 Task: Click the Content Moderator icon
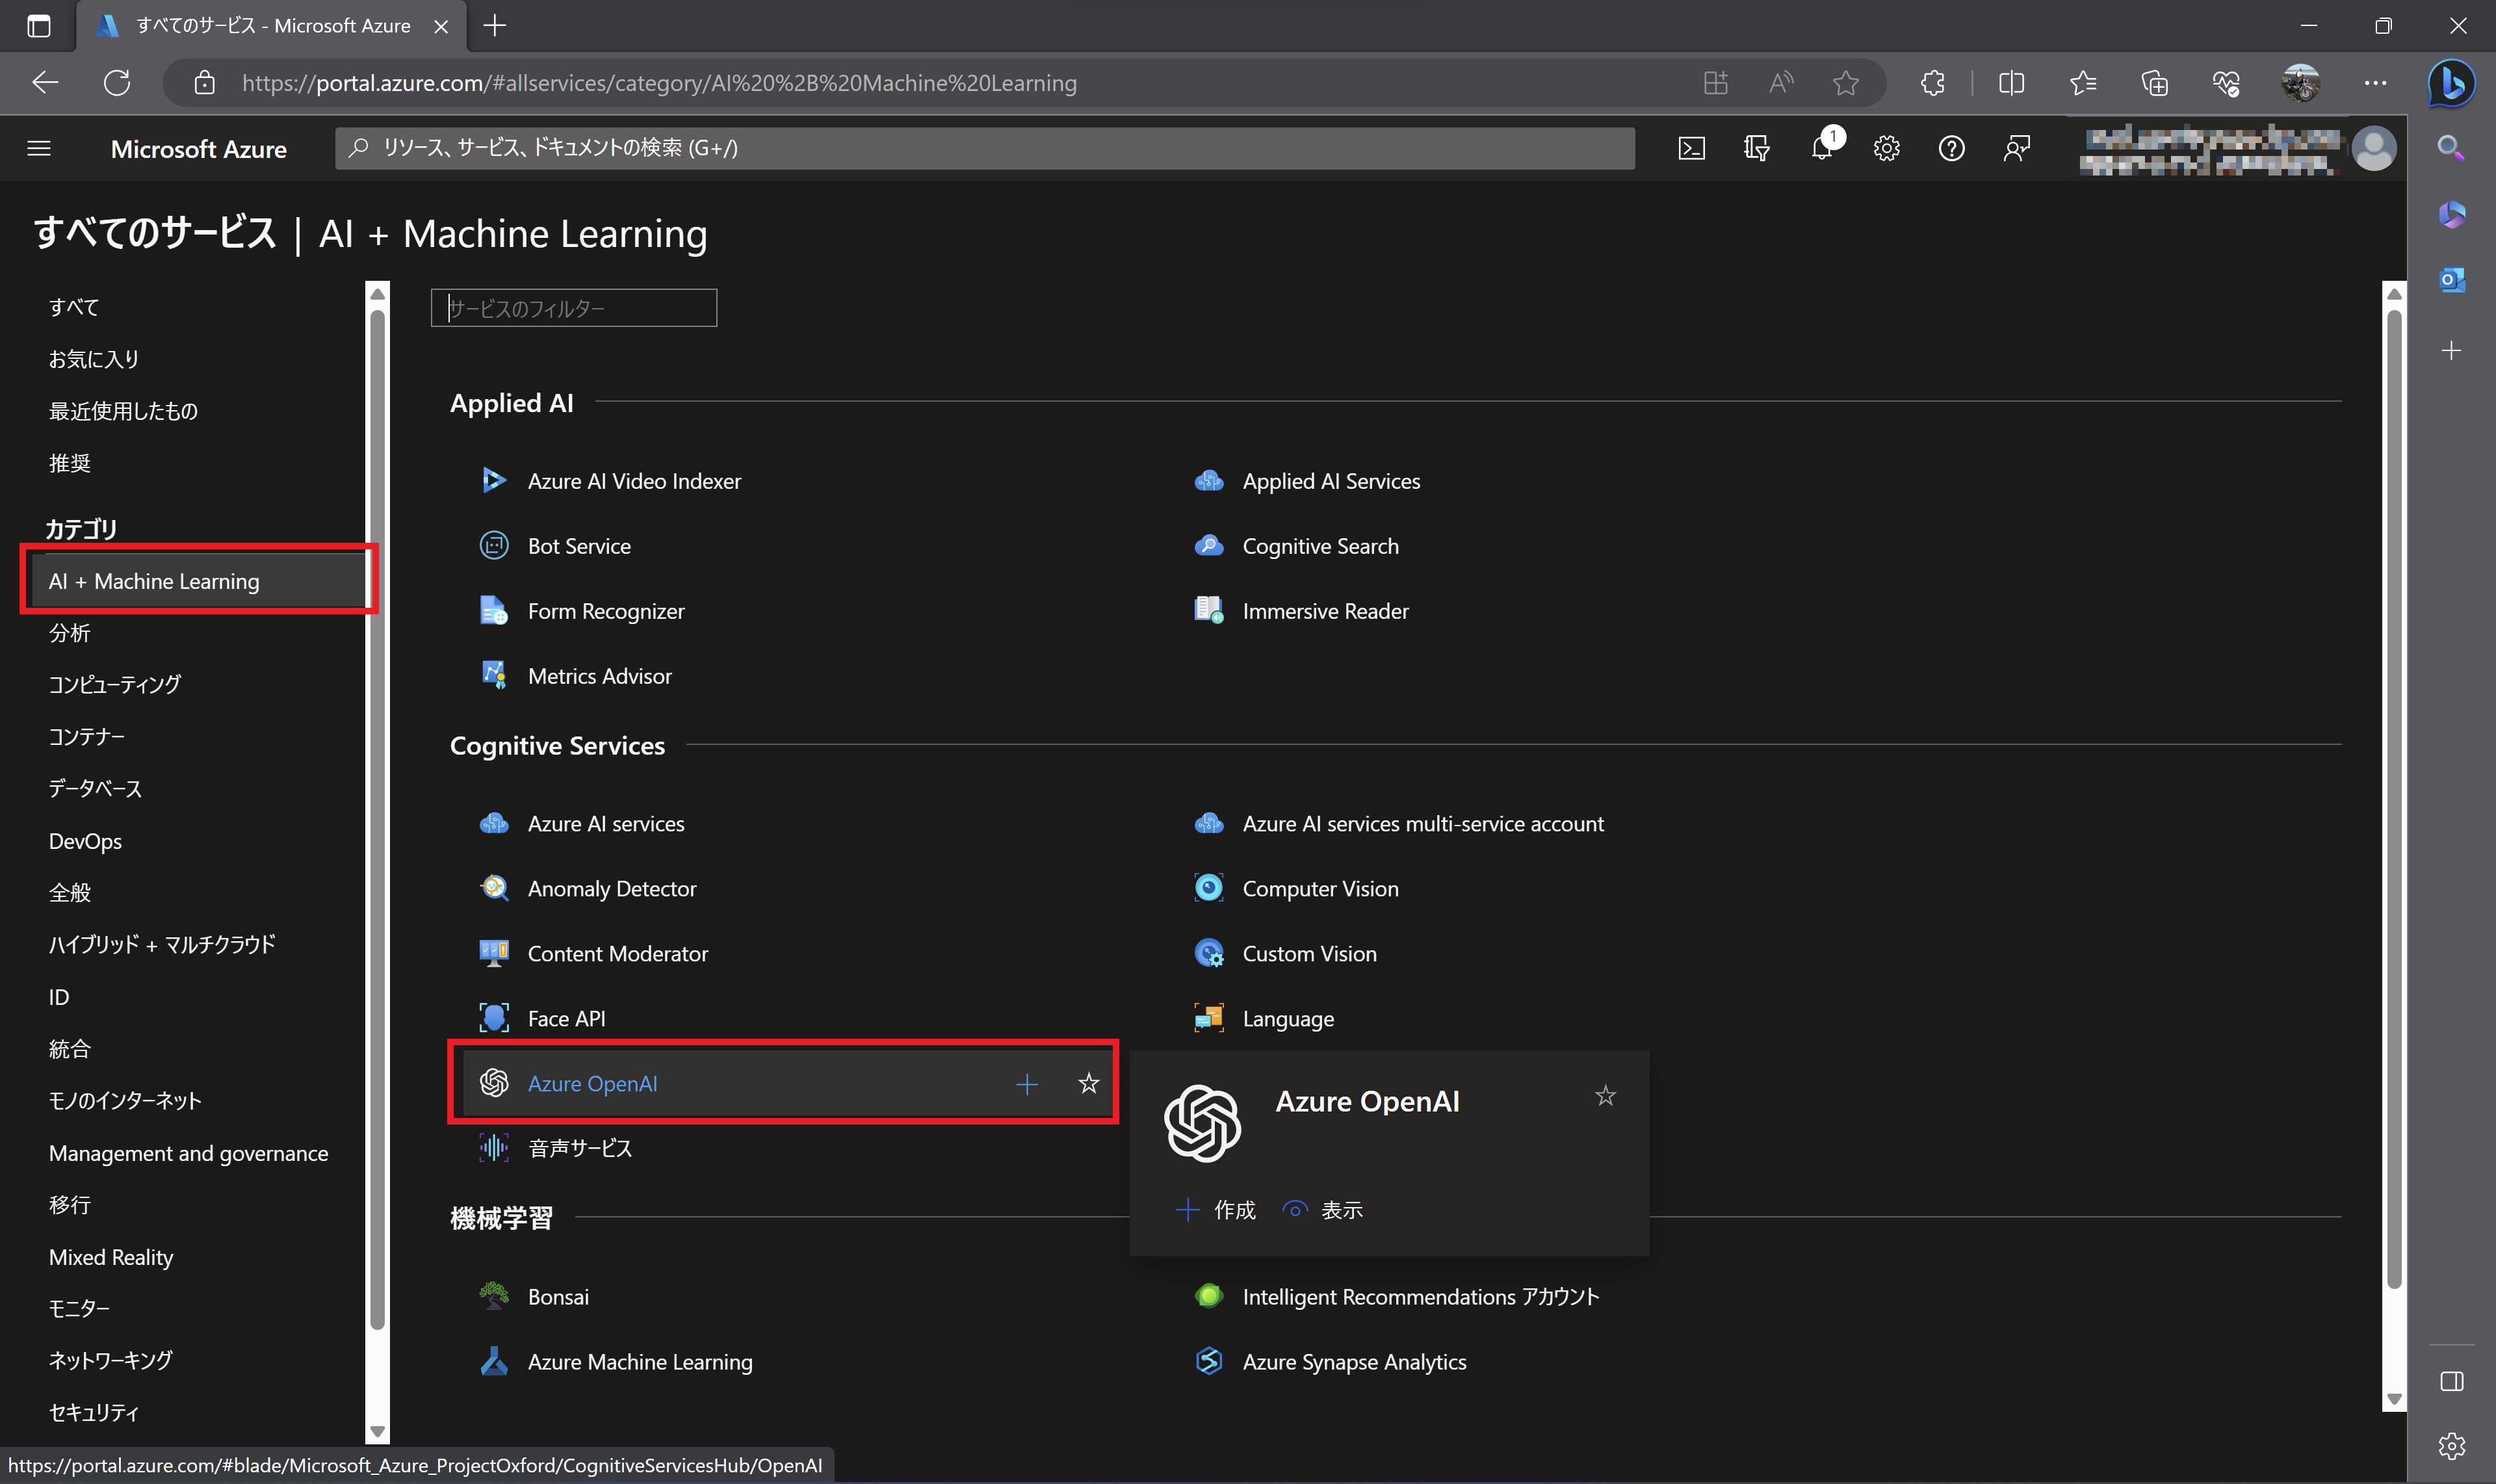(494, 953)
